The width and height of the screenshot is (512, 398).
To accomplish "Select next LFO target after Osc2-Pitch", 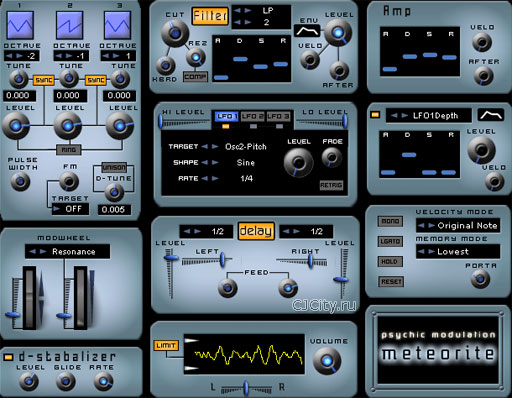I will point(215,147).
